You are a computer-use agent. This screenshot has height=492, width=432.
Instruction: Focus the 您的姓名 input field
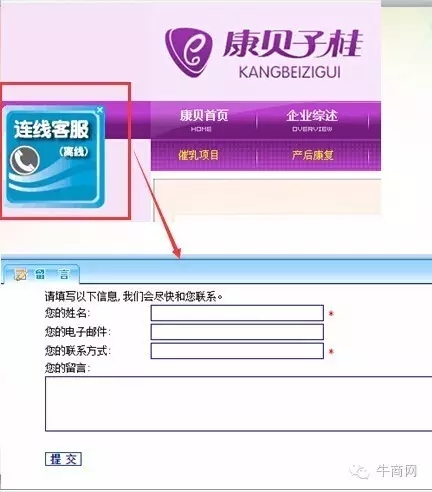[x=237, y=313]
